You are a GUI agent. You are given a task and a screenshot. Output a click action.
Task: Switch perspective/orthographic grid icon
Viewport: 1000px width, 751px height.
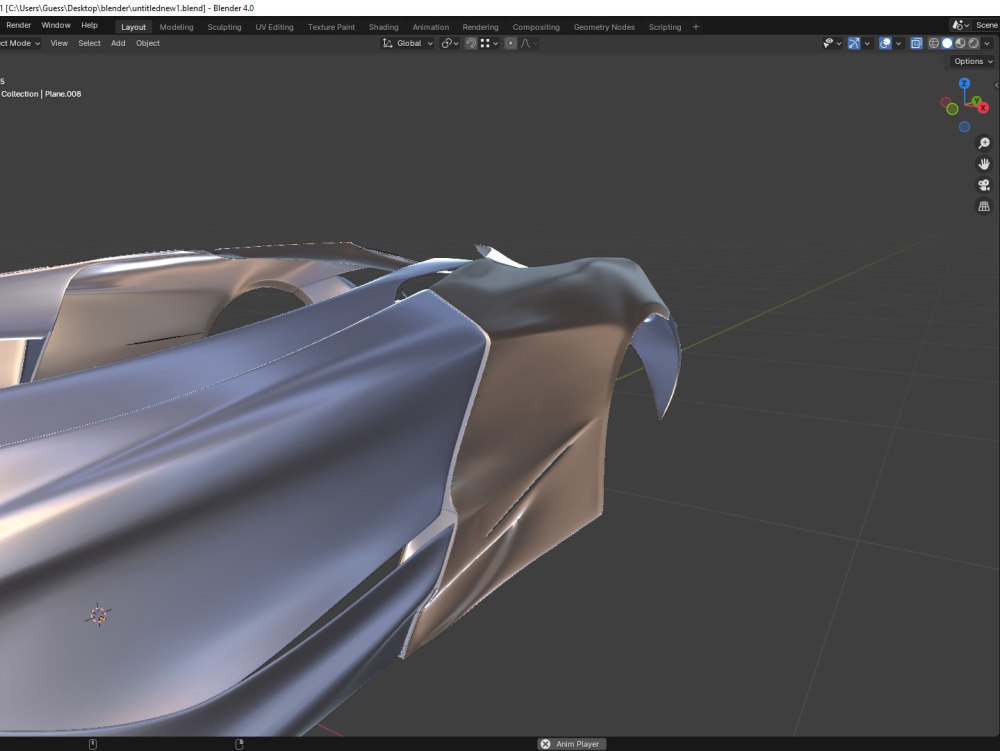pyautogui.click(x=984, y=206)
